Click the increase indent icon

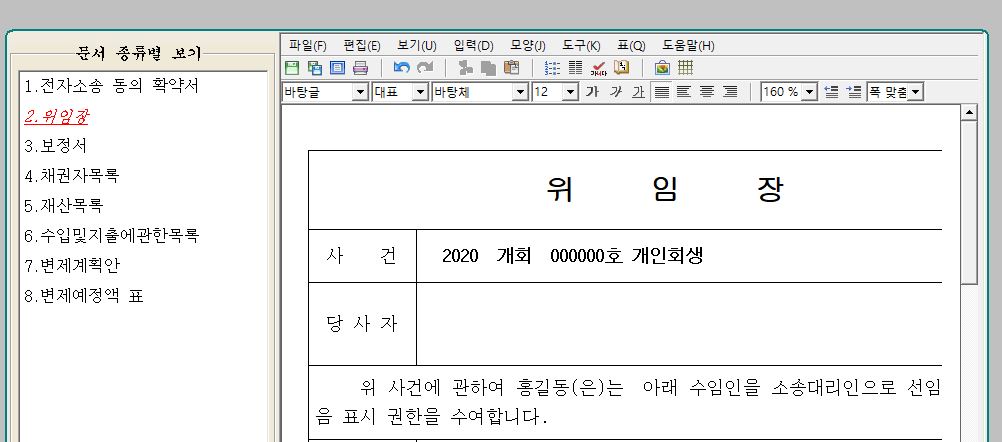854,92
